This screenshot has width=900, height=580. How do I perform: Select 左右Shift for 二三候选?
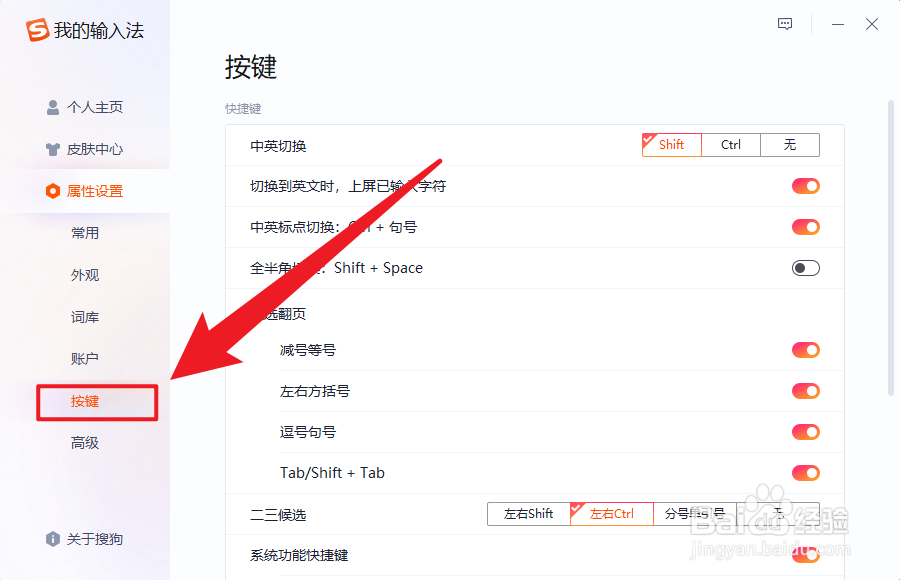coord(527,513)
